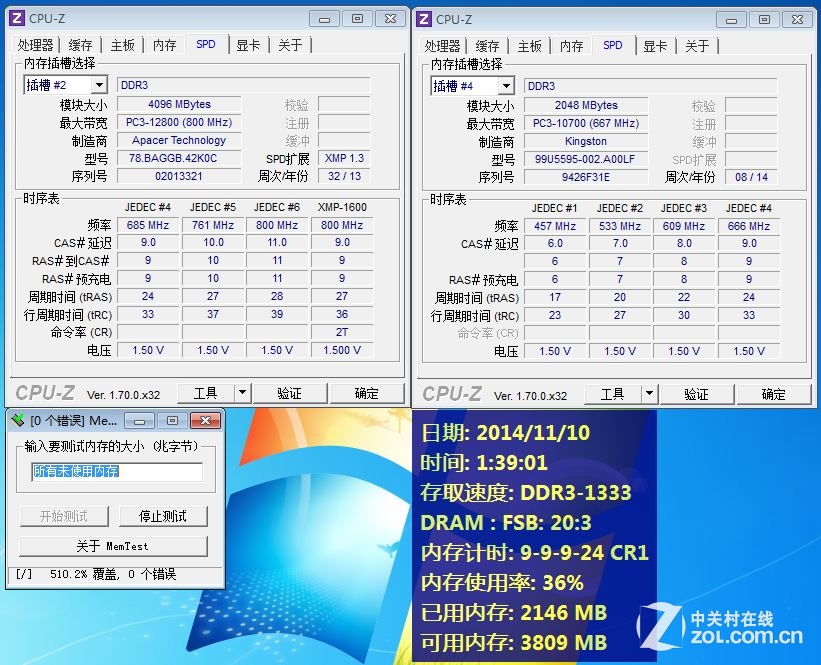Open 主板 tab in left CPU-Z window
Viewport: 821px width, 665px height.
[123, 45]
